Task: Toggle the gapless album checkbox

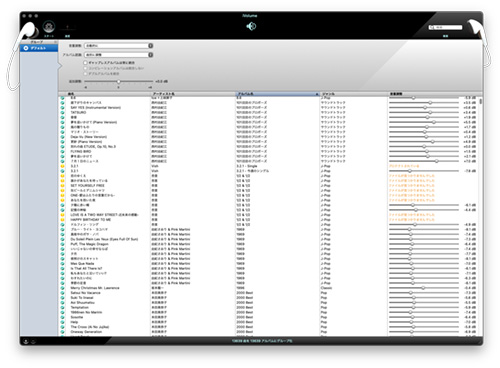Action: coord(85,63)
